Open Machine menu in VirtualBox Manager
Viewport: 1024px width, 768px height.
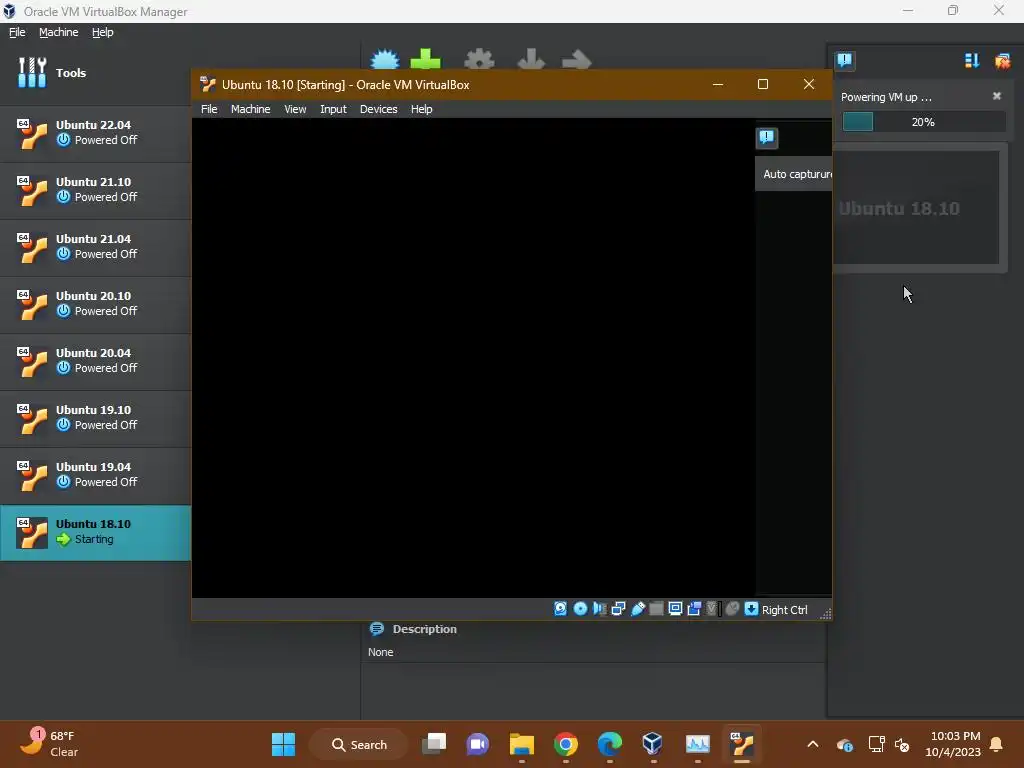(x=58, y=32)
